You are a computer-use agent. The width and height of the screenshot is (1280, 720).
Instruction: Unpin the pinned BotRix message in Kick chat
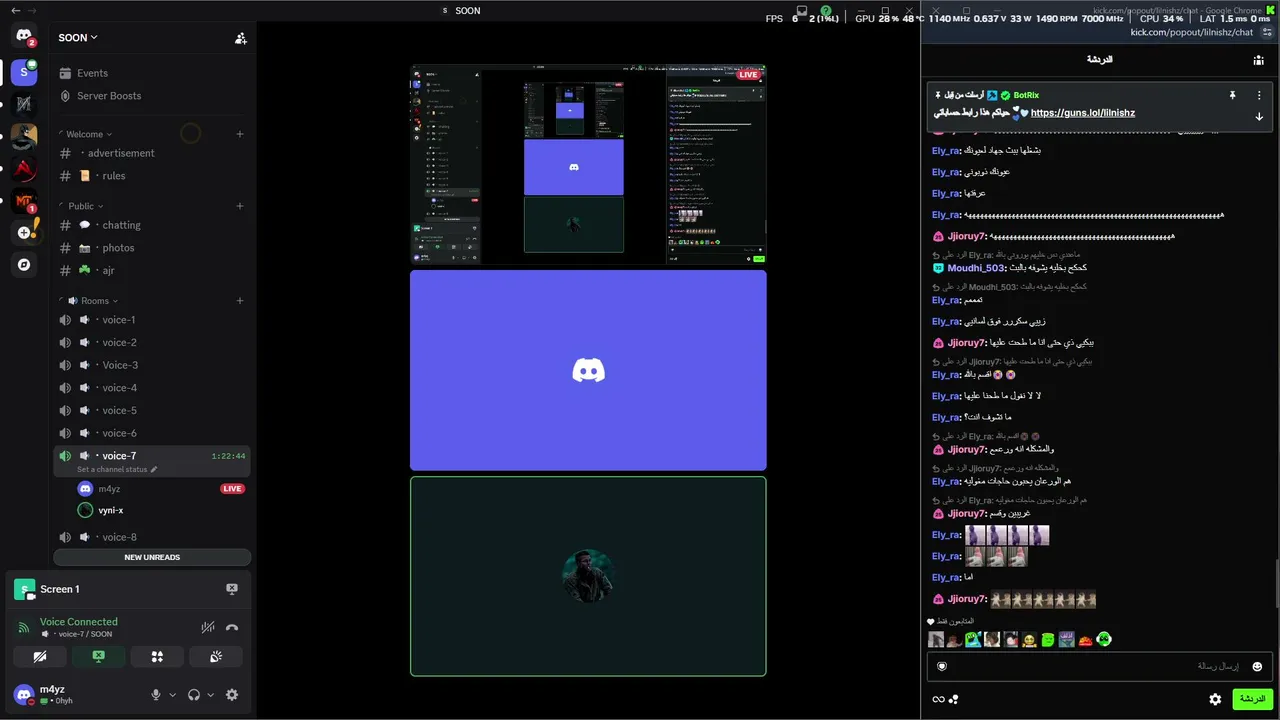(x=1233, y=95)
